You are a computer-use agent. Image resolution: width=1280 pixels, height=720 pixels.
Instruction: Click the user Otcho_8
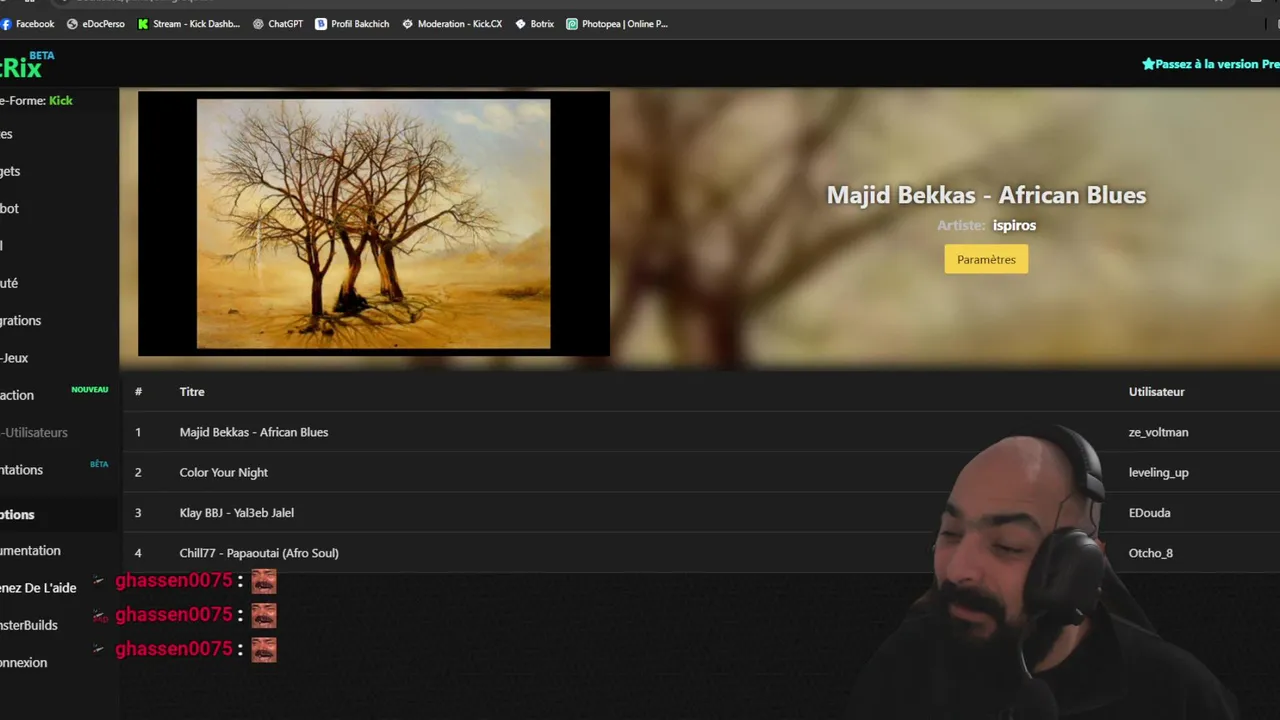[1151, 552]
